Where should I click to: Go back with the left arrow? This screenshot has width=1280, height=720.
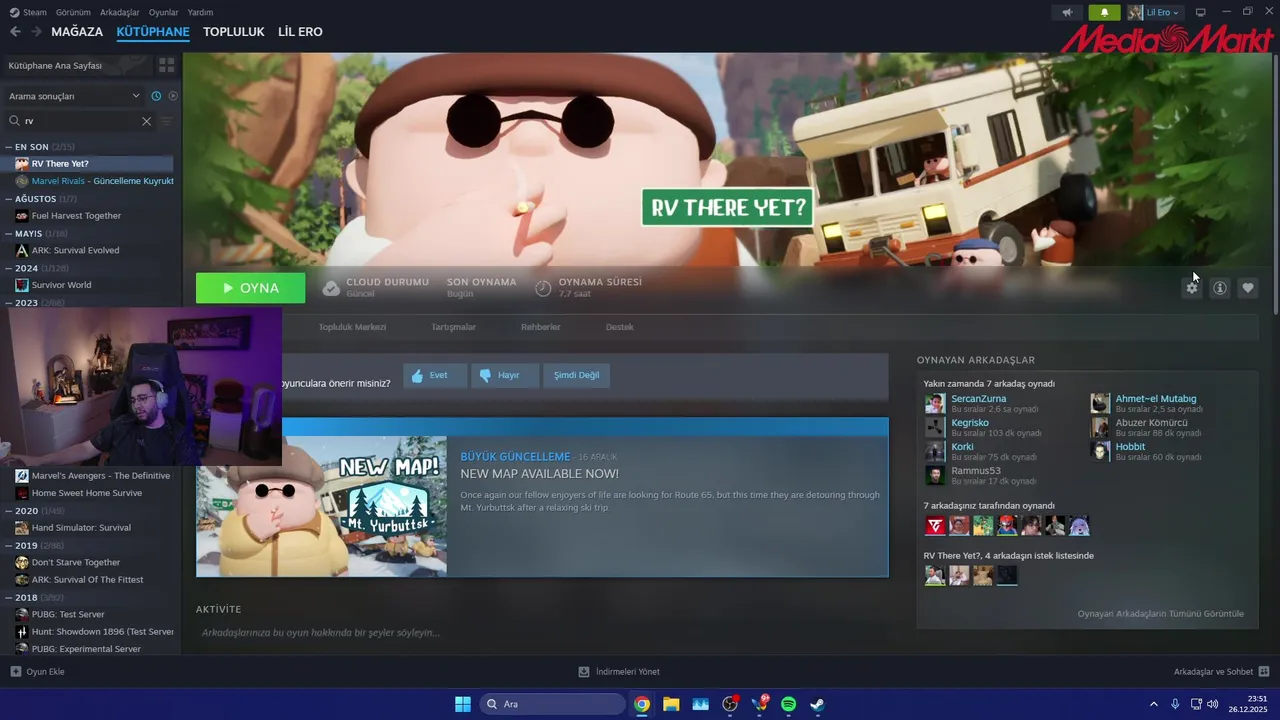pyautogui.click(x=15, y=32)
